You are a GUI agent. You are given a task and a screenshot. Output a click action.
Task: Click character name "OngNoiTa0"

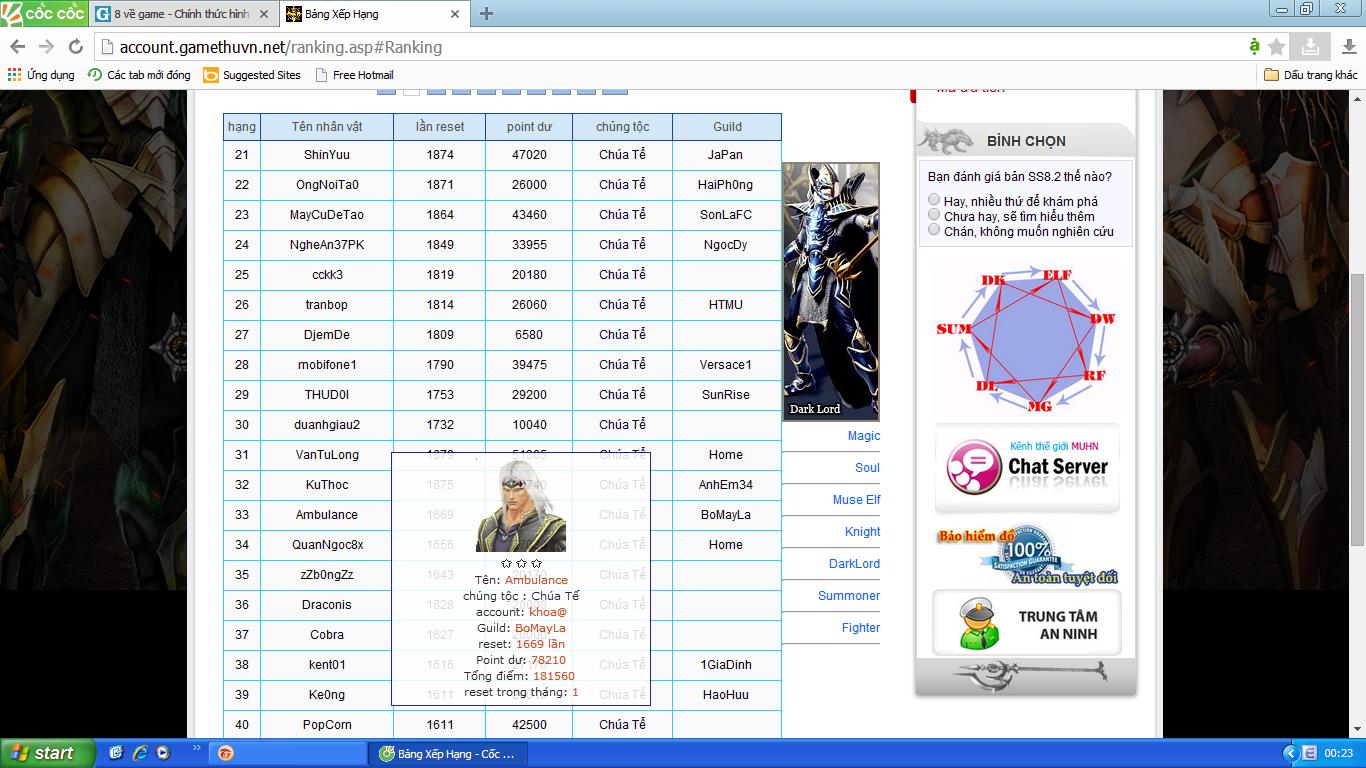tap(327, 185)
